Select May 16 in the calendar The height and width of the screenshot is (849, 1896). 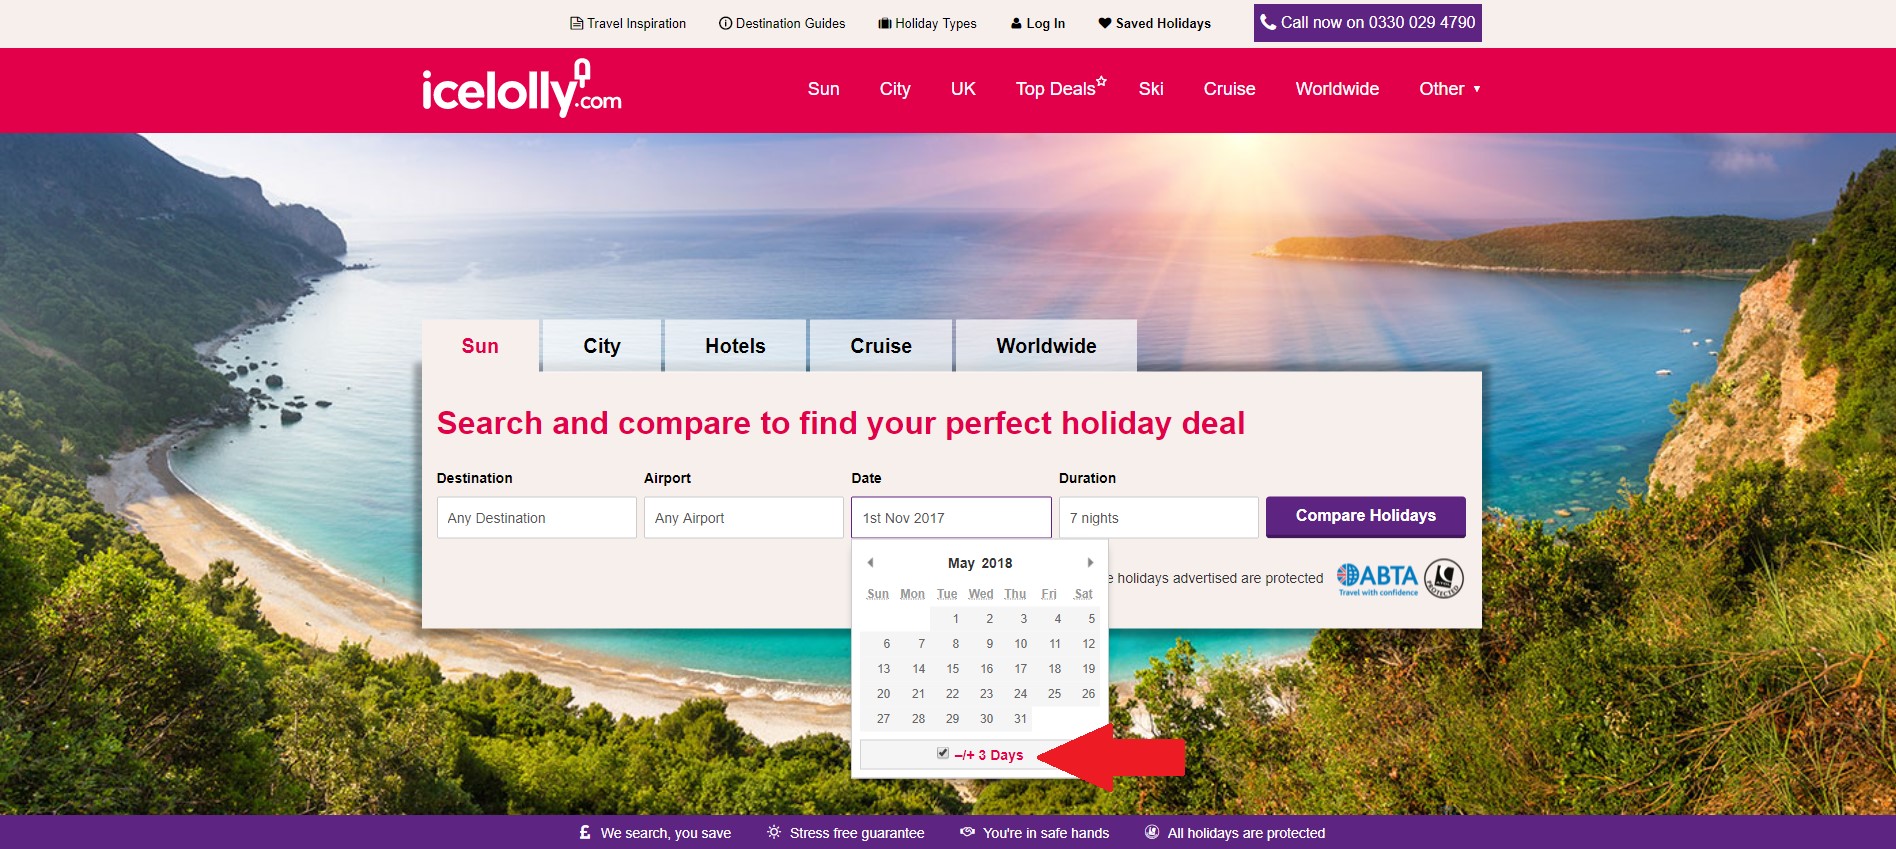click(x=986, y=669)
